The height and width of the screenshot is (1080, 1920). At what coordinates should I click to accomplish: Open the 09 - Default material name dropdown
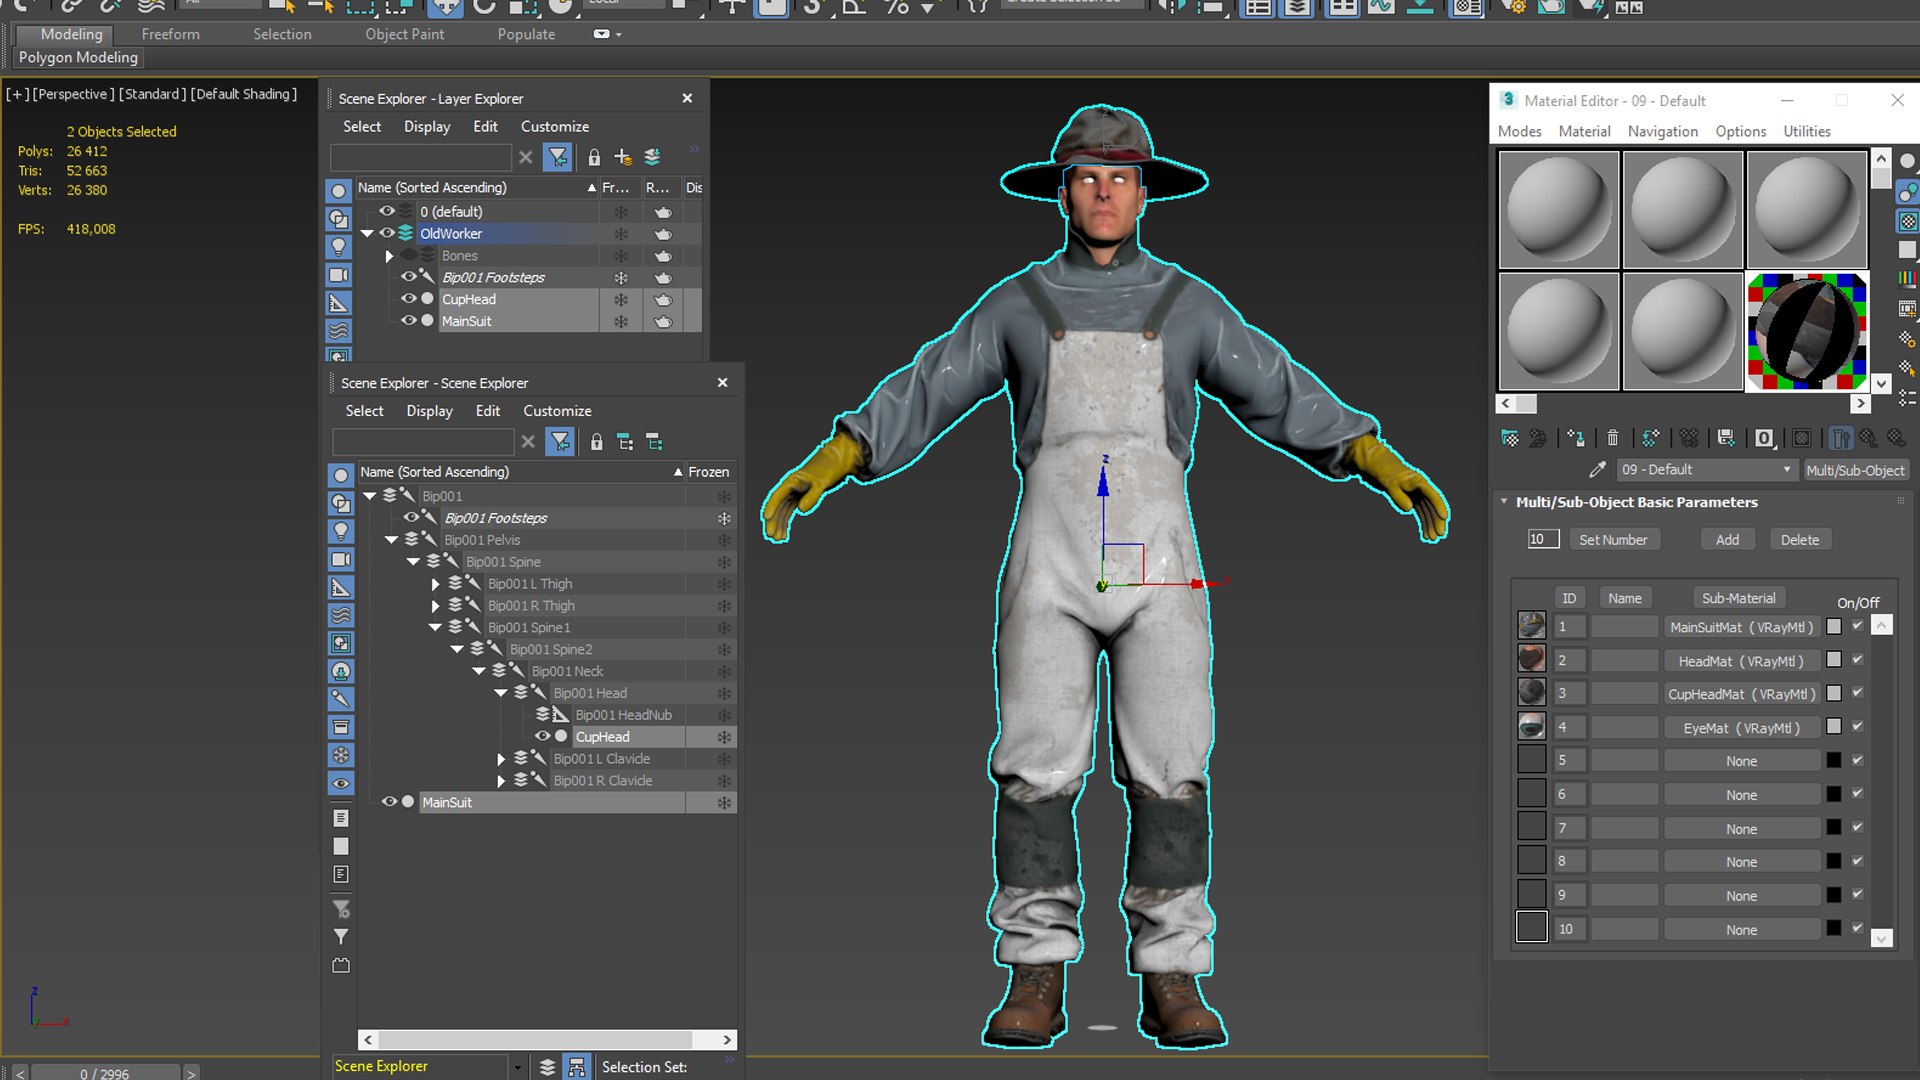[x=1786, y=470]
